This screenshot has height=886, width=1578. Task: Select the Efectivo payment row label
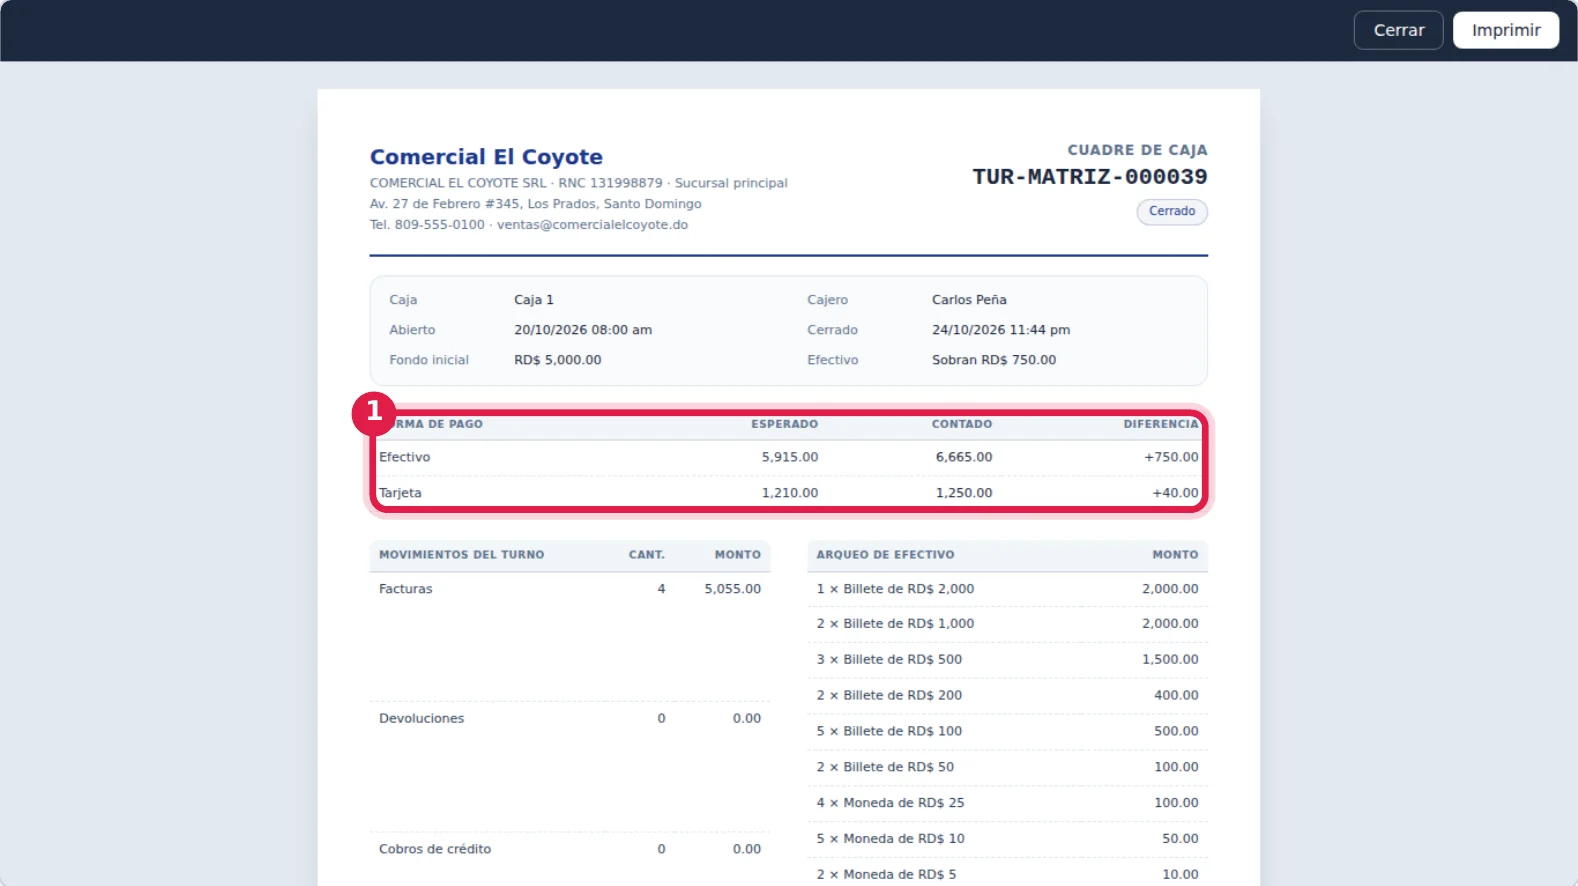(404, 457)
